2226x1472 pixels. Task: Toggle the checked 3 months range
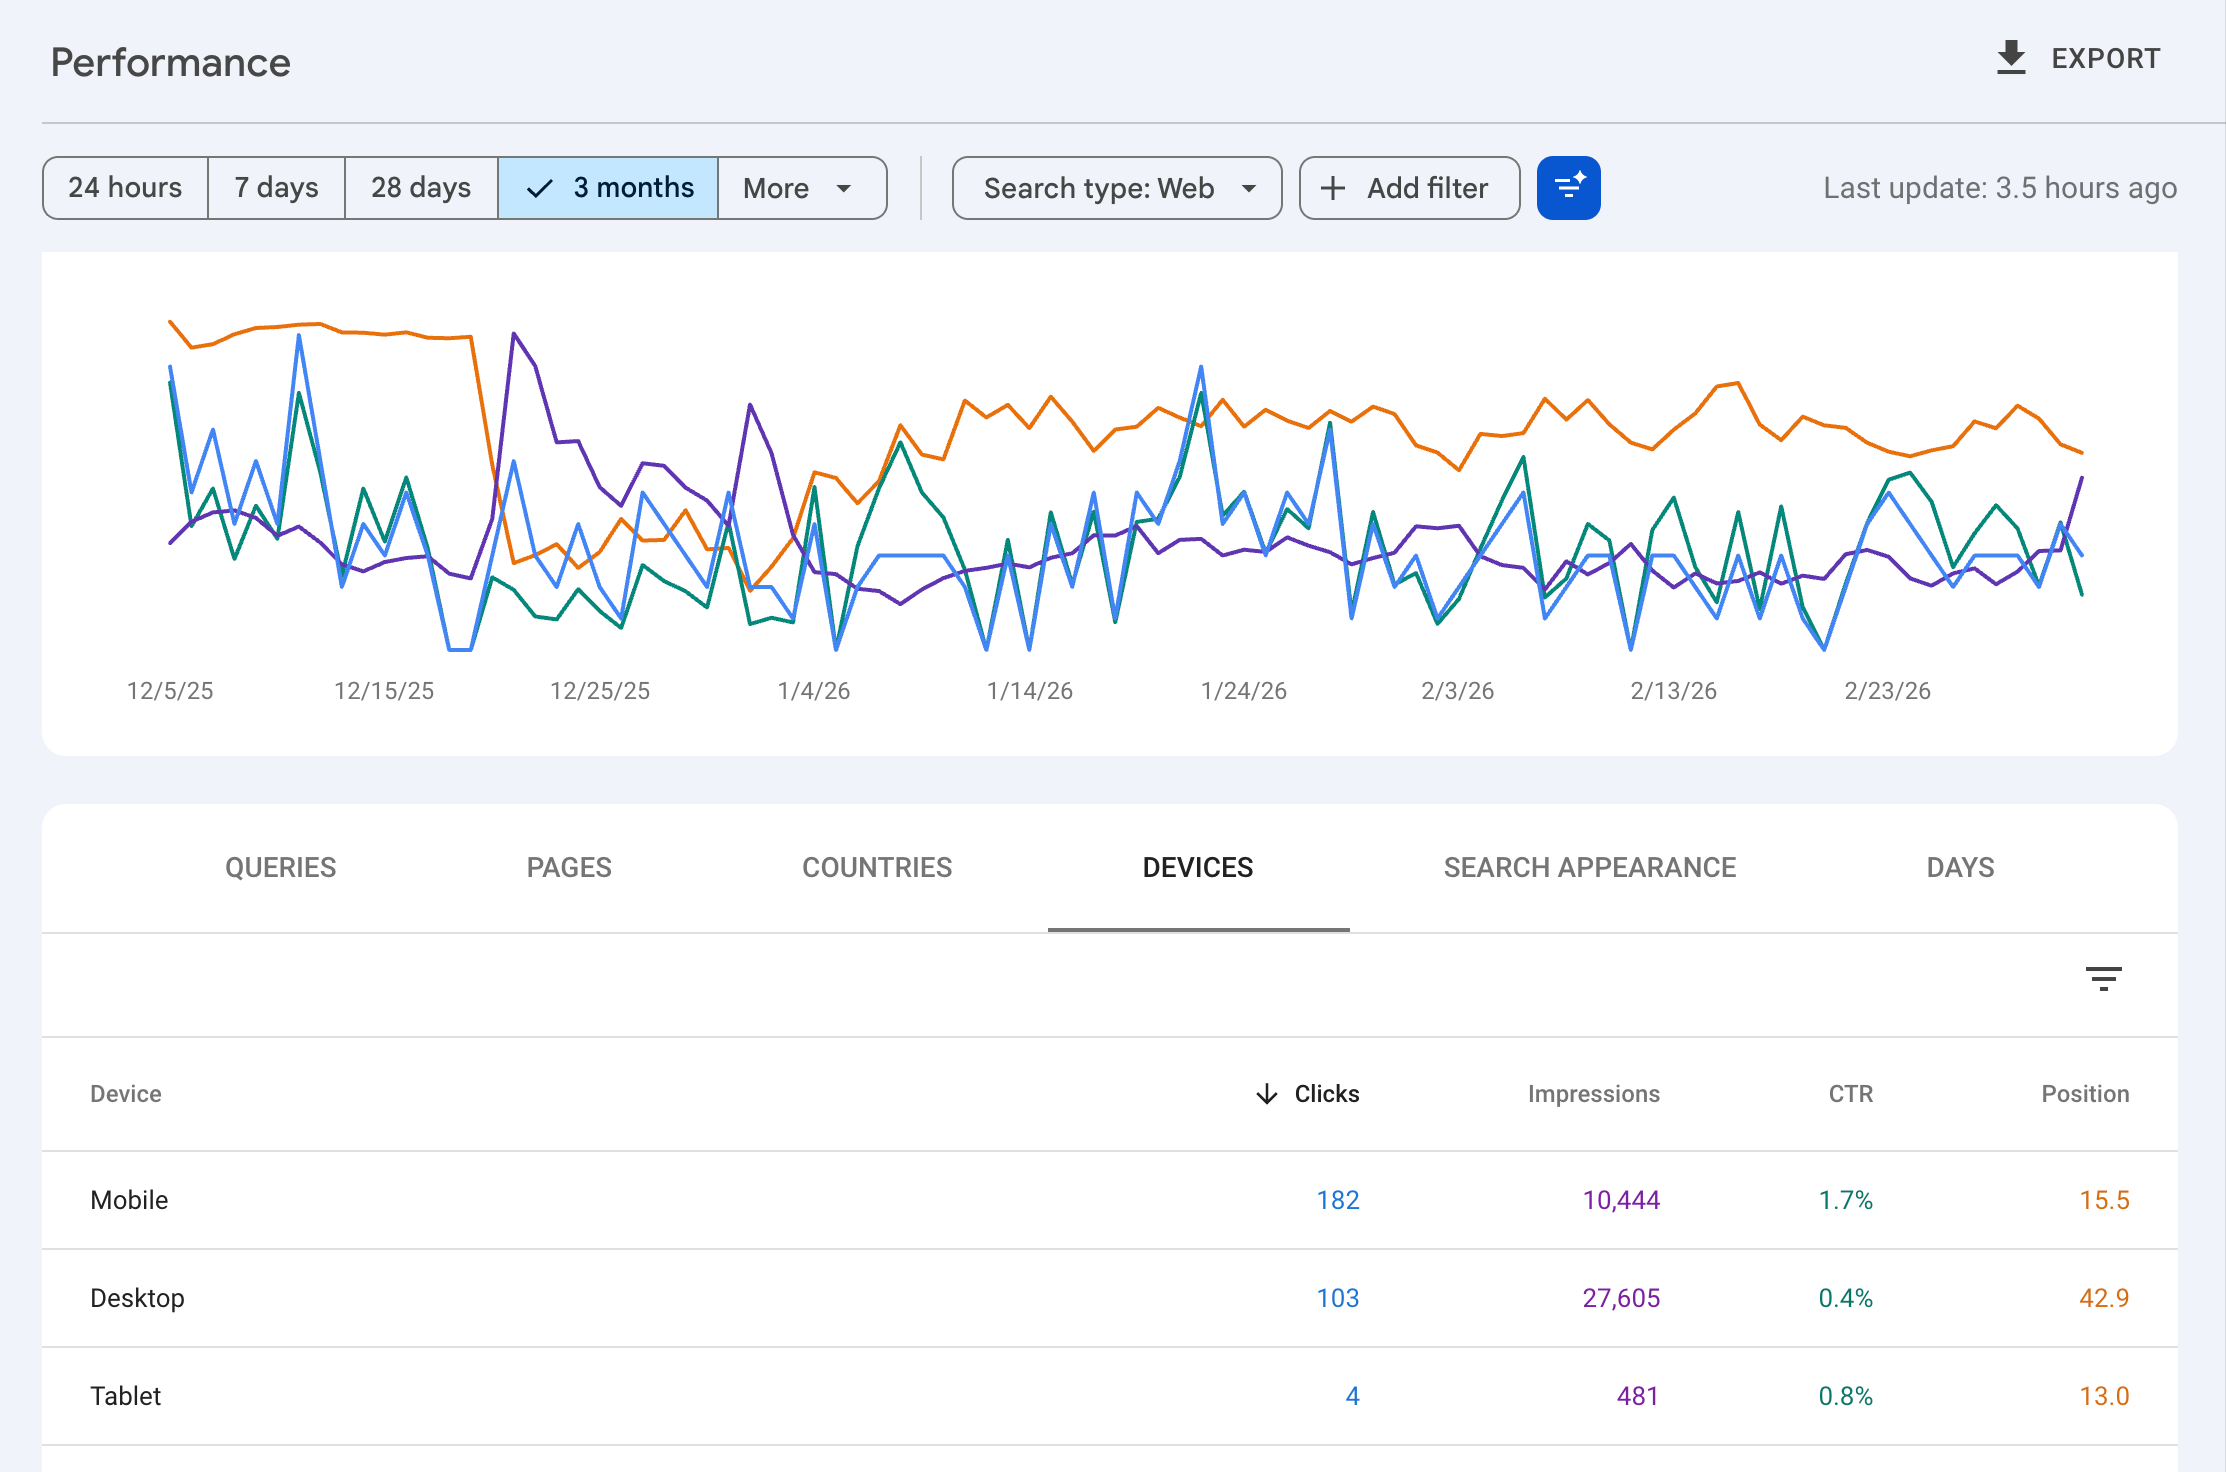click(x=608, y=188)
